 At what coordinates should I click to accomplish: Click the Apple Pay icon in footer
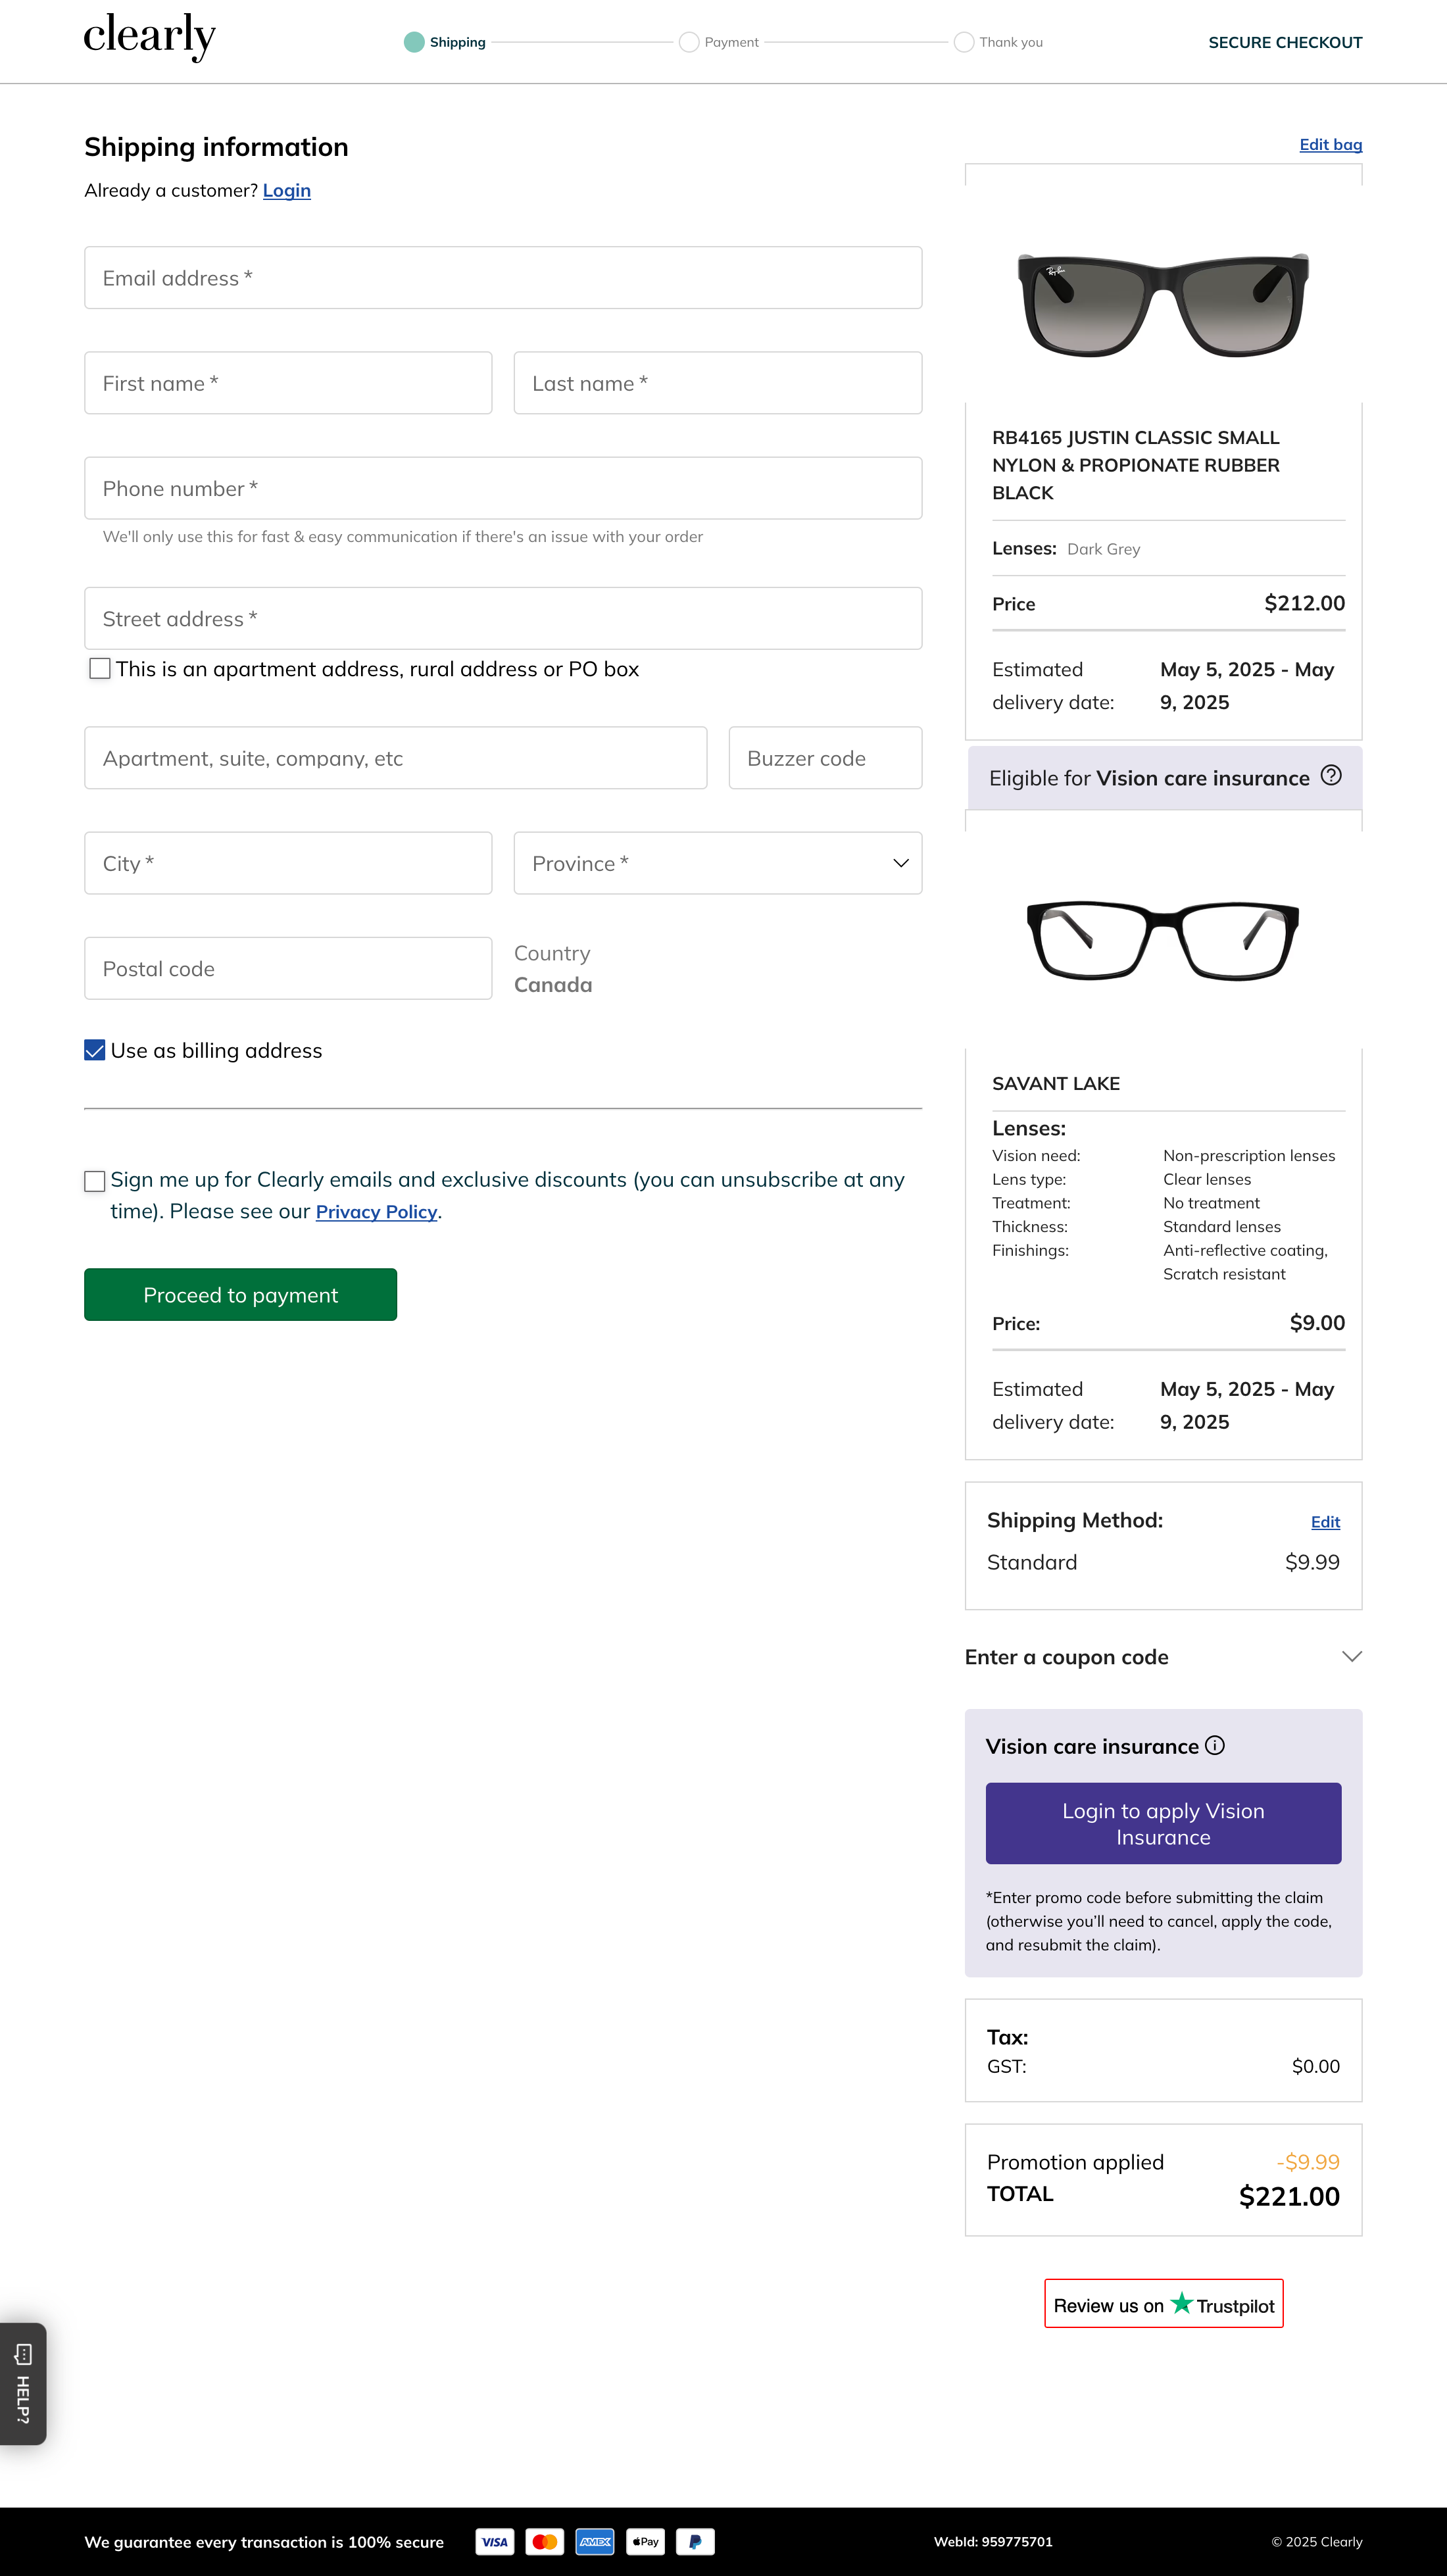645,2541
